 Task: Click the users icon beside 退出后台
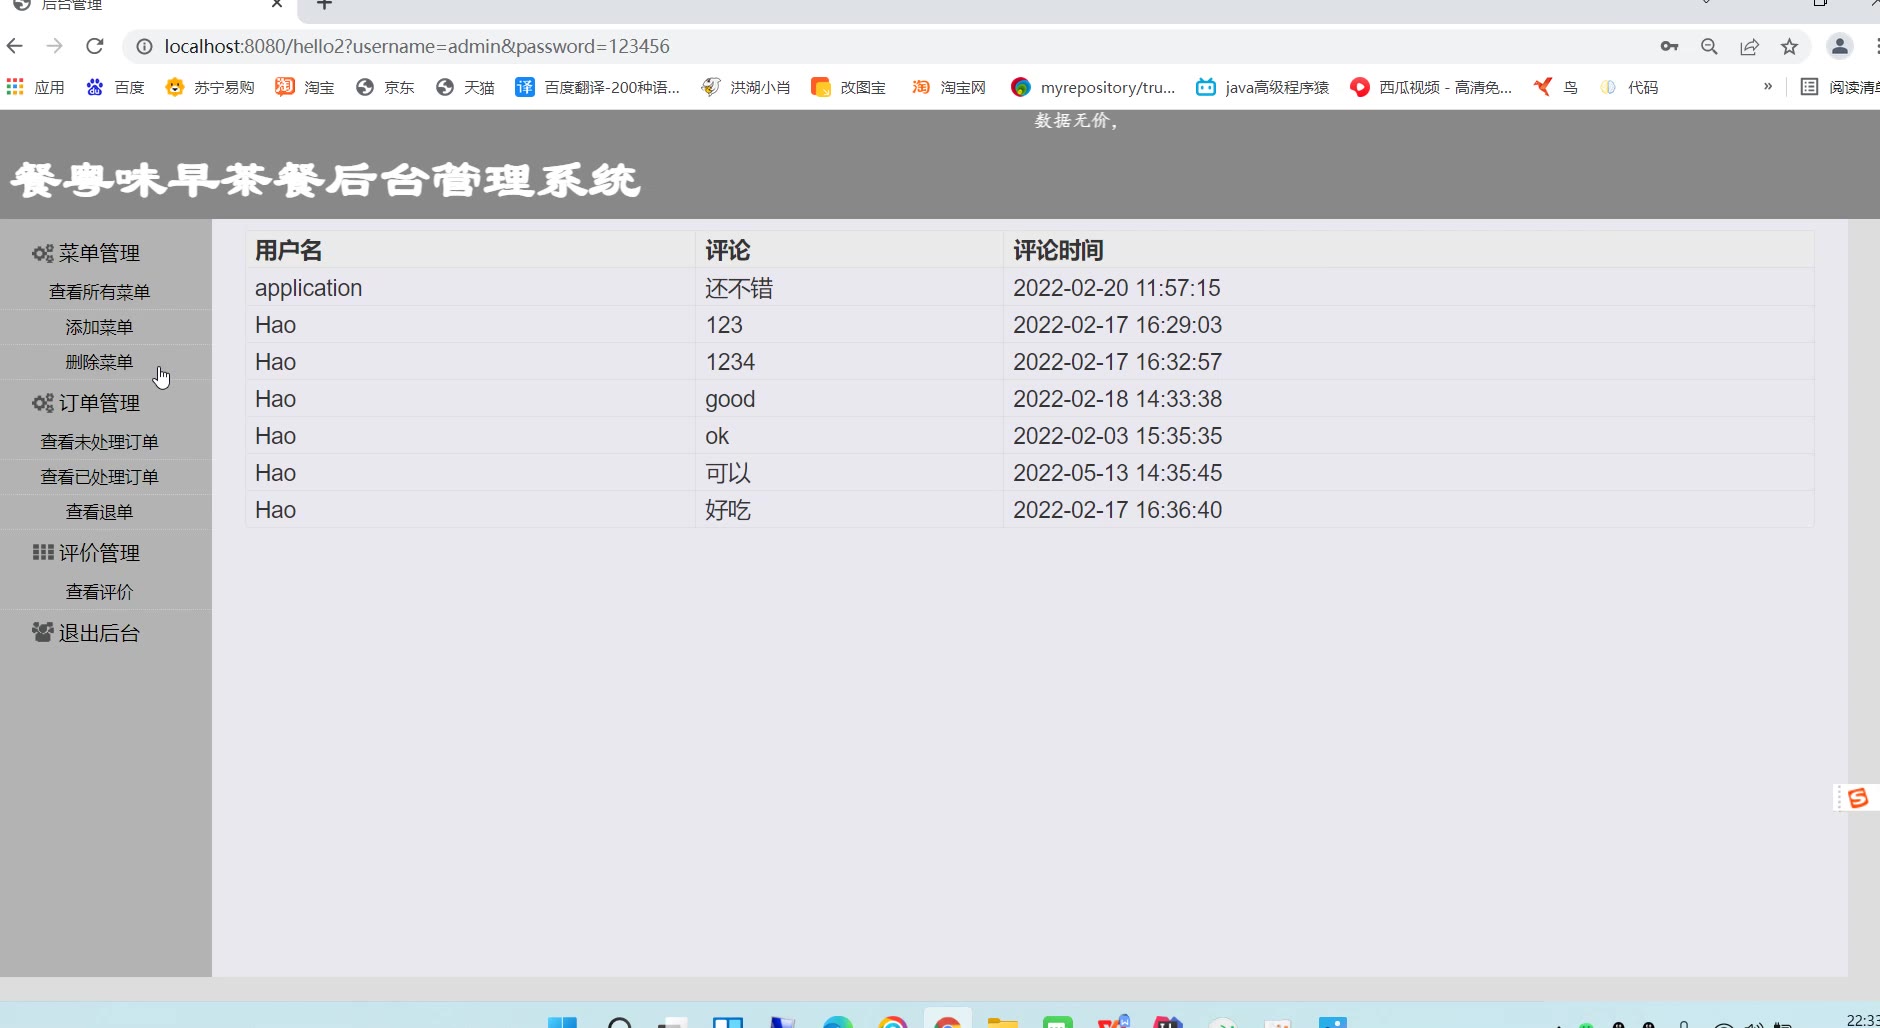click(x=42, y=632)
